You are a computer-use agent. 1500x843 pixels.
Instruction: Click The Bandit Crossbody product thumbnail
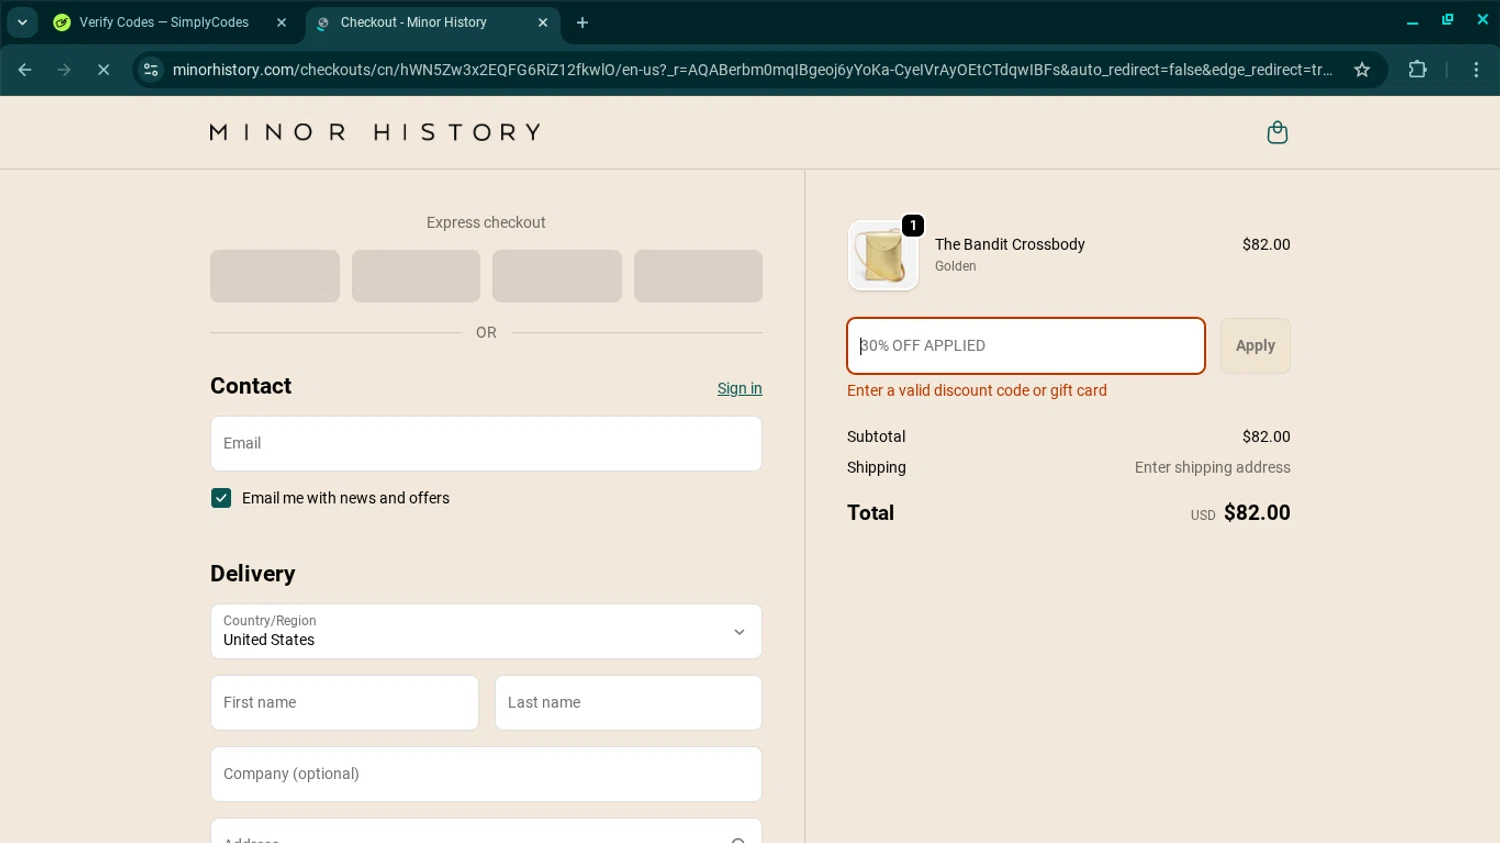click(883, 256)
